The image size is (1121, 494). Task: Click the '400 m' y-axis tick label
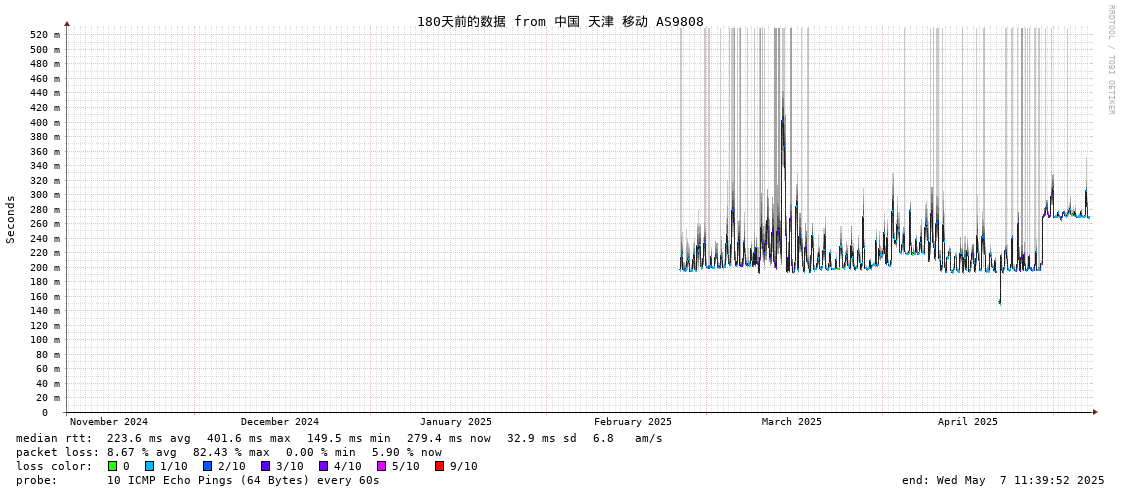coord(46,122)
